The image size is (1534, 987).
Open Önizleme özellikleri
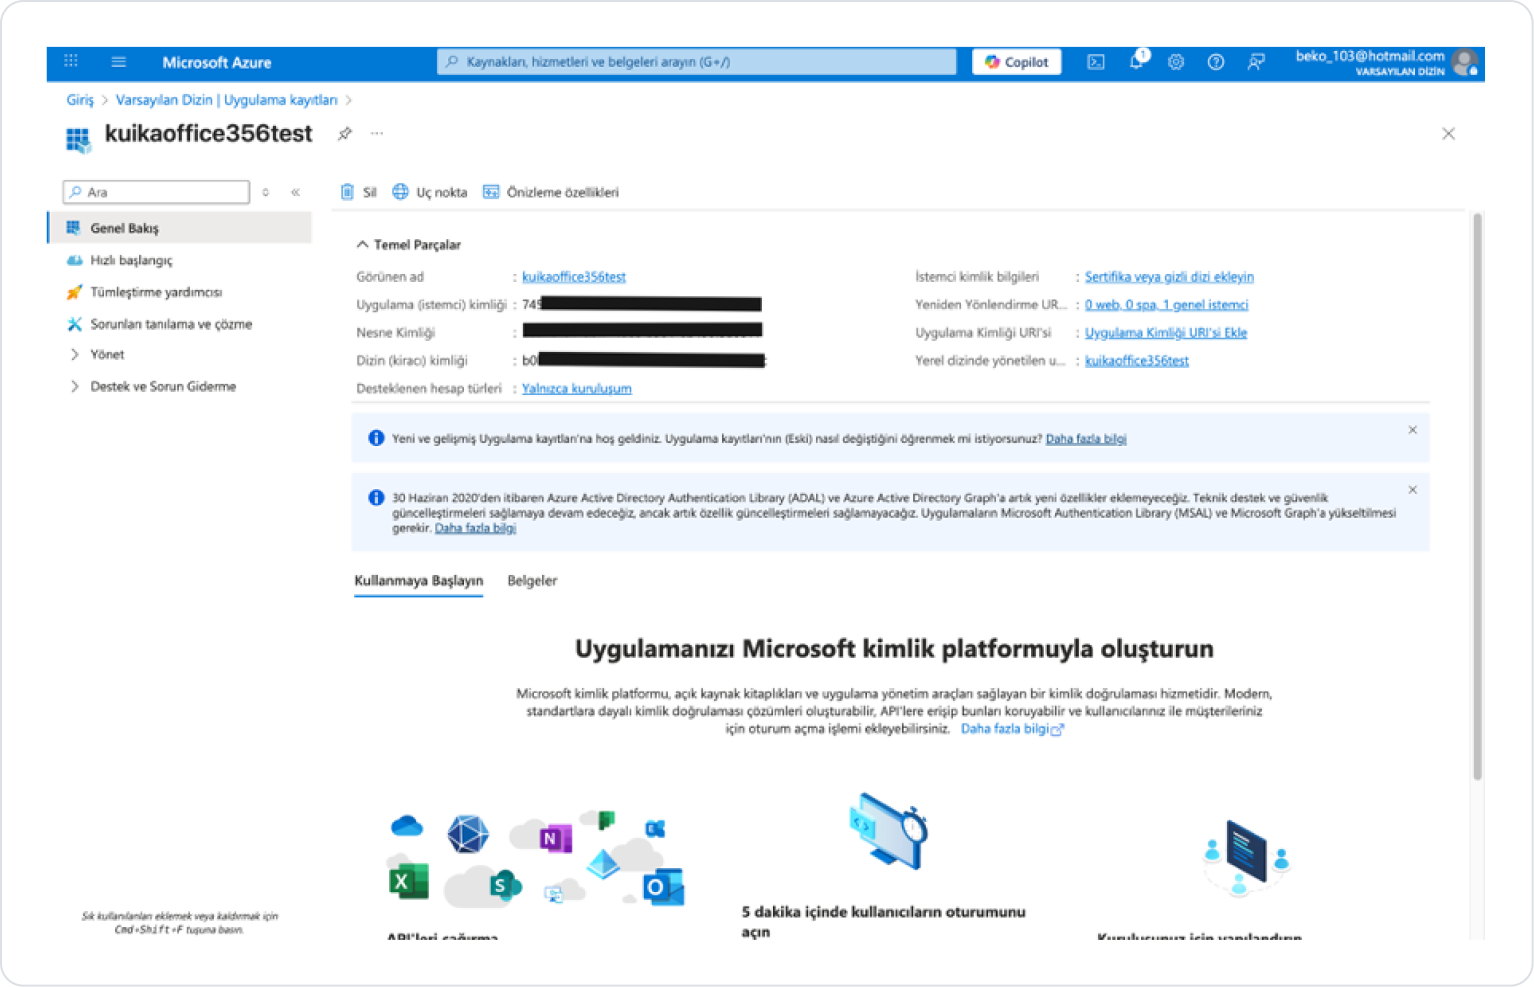pyautogui.click(x=551, y=192)
